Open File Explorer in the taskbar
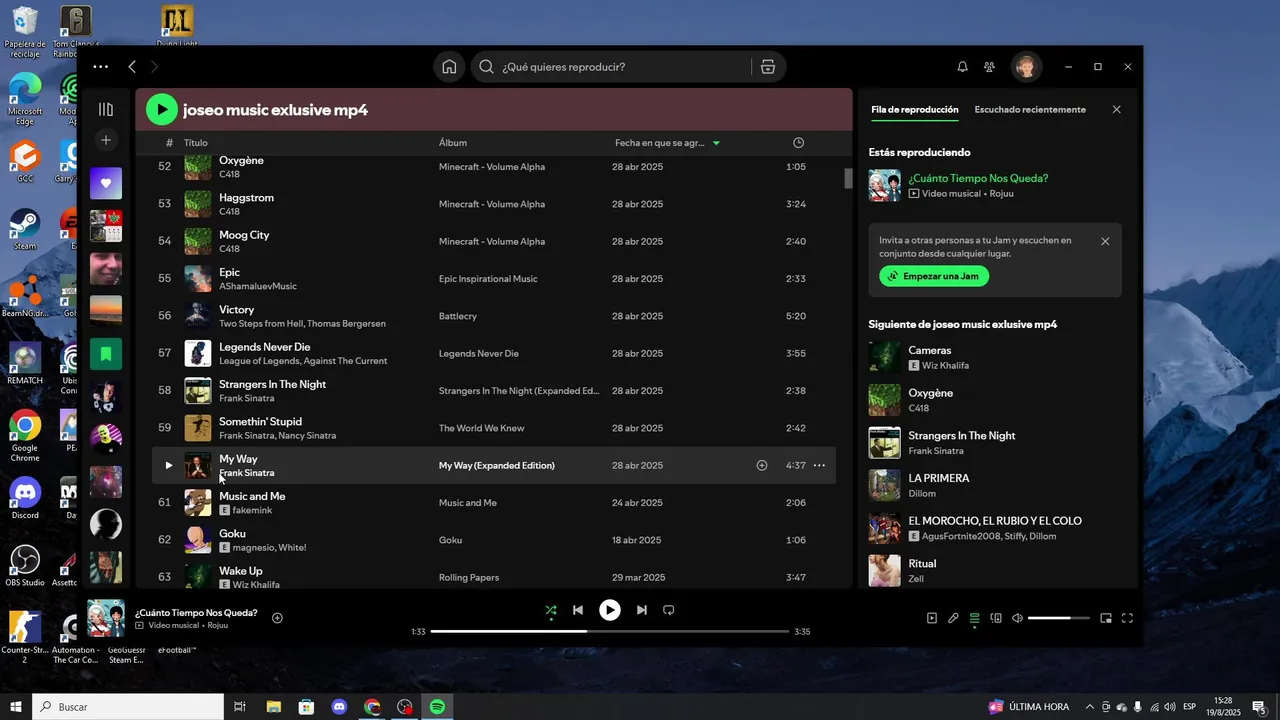The height and width of the screenshot is (720, 1280). point(273,707)
